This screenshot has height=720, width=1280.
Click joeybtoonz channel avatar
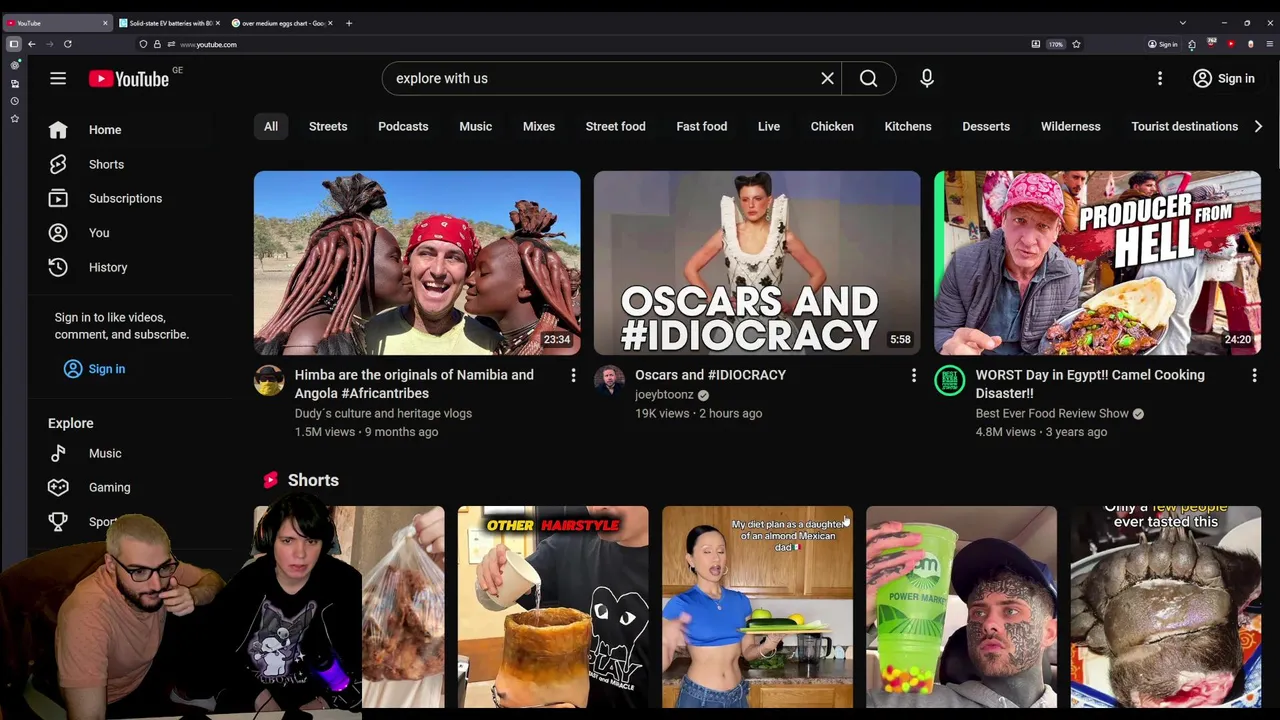pyautogui.click(x=609, y=380)
